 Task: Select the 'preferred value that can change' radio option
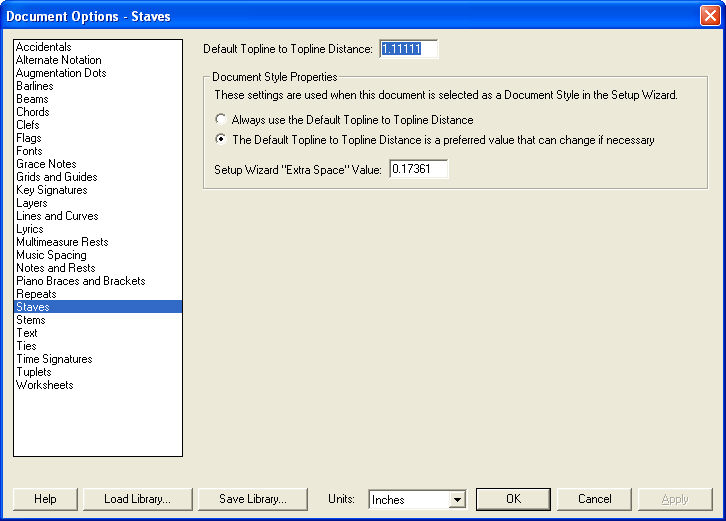tap(221, 140)
